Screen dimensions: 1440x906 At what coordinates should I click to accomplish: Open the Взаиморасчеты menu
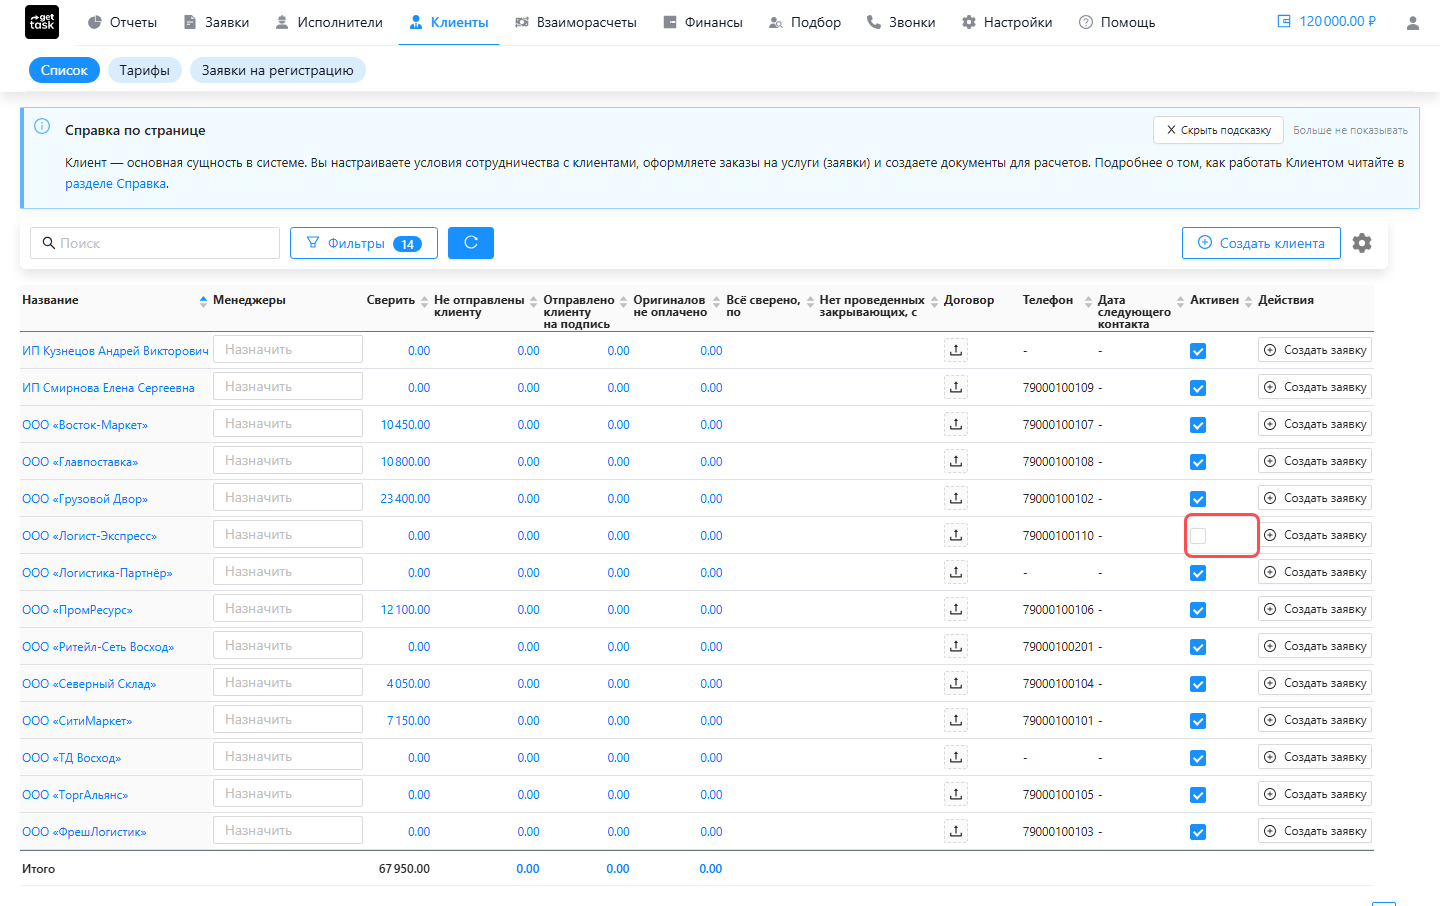coord(576,22)
